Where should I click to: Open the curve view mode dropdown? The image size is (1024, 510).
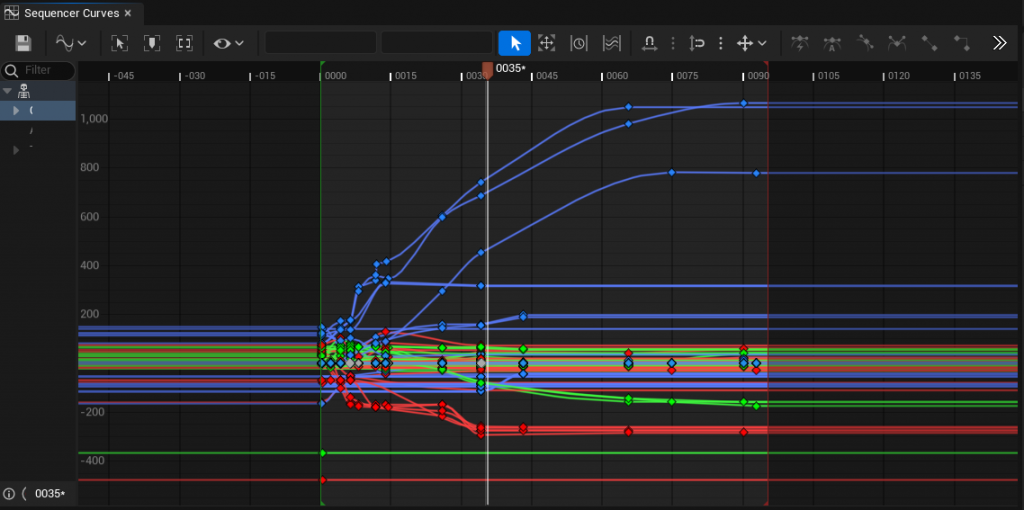[71, 43]
